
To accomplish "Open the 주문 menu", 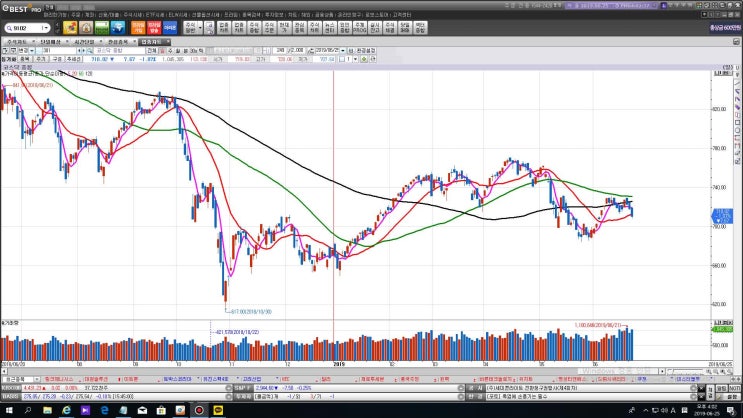I will (76, 15).
